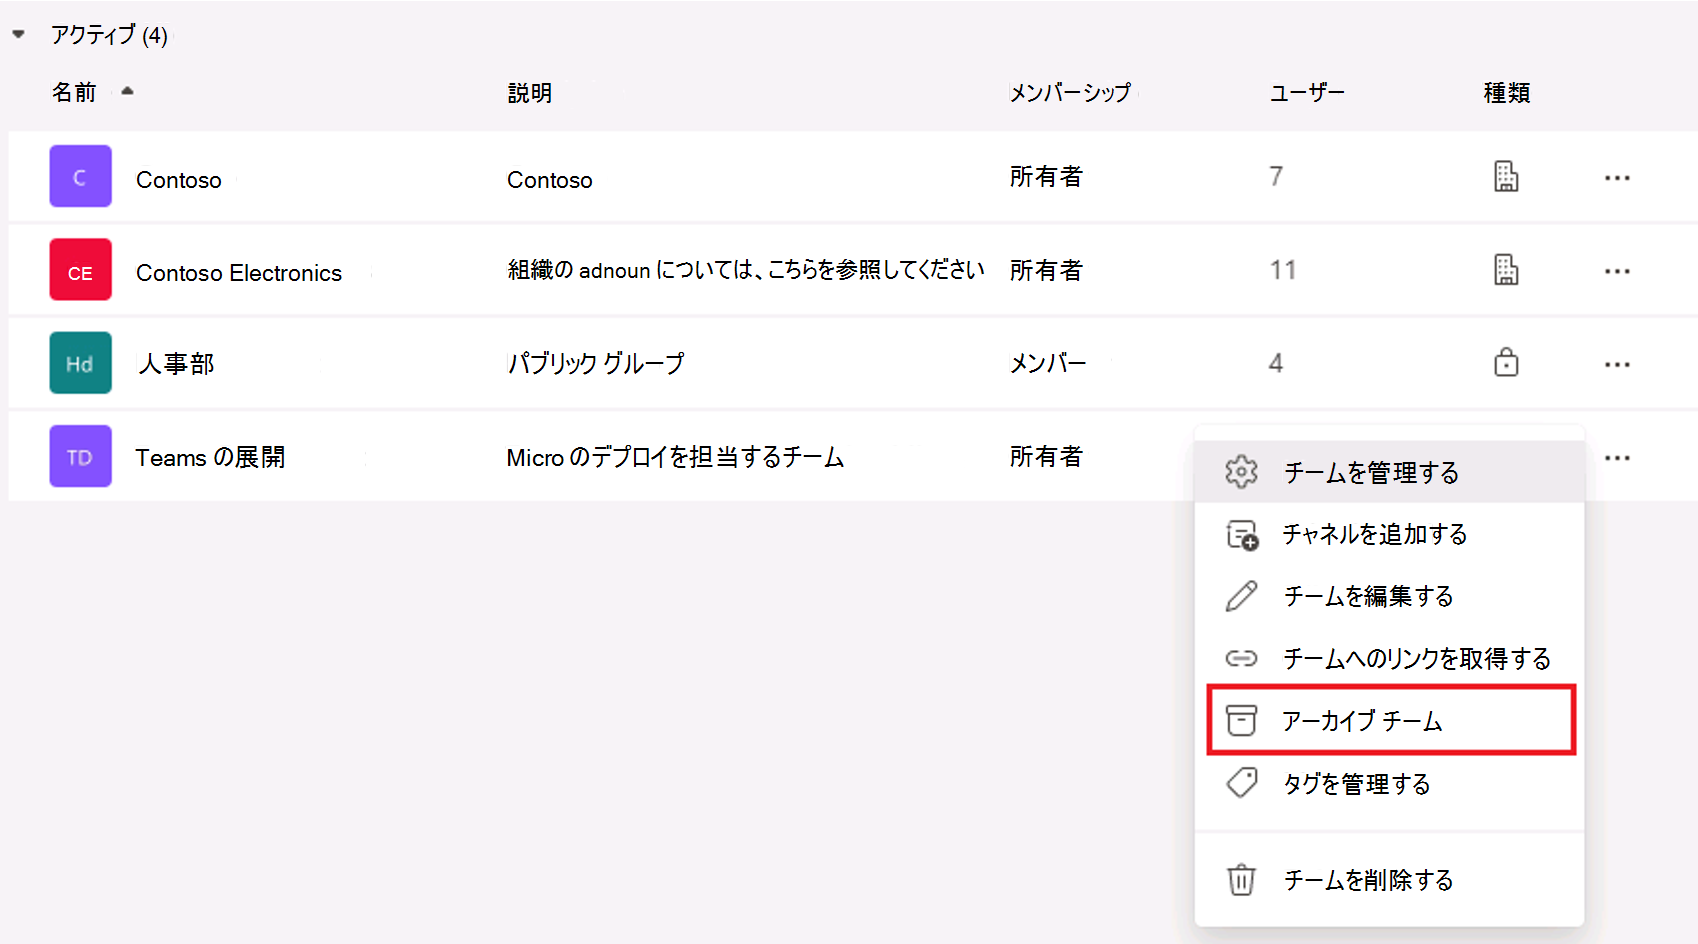Open more options for Contoso Electronics row
1698x944 pixels.
tap(1617, 271)
